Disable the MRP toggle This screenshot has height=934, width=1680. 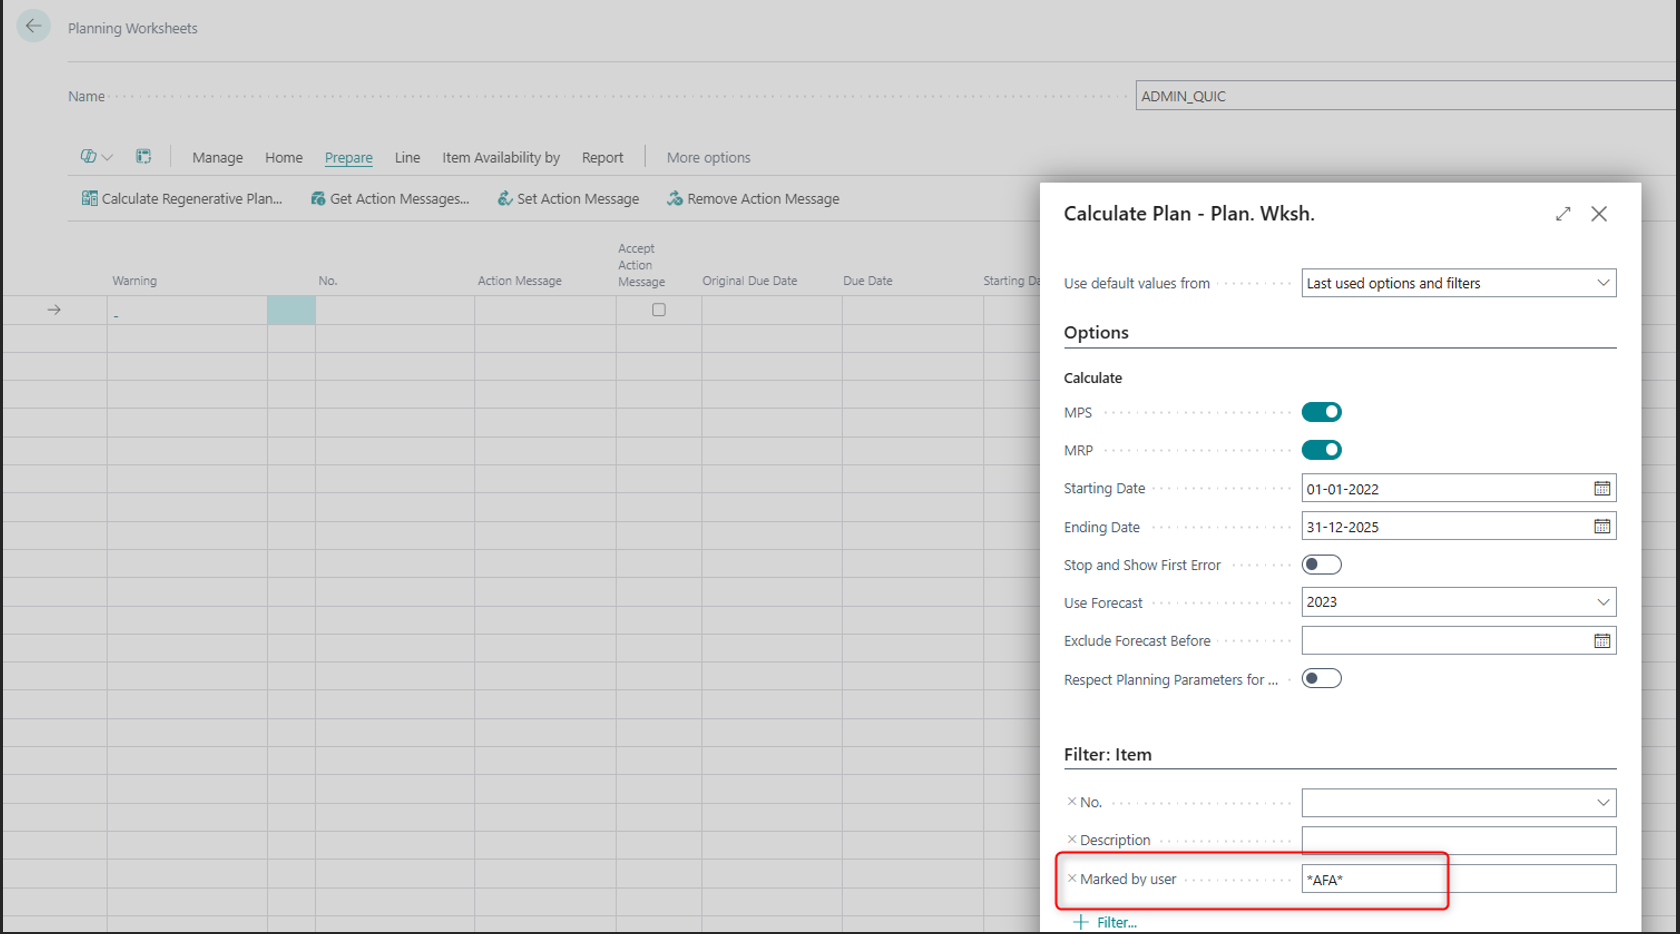[x=1321, y=450]
